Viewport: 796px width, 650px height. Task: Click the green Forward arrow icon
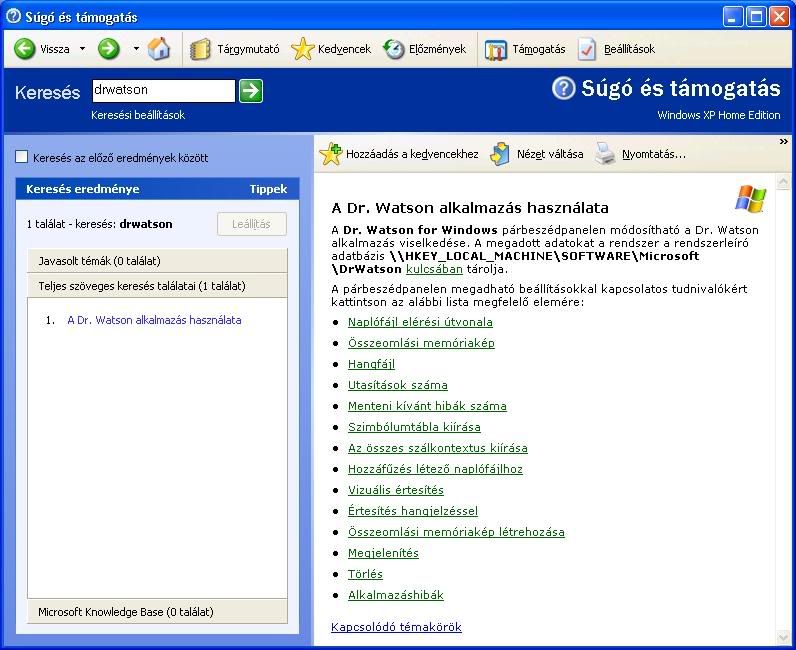coord(109,49)
